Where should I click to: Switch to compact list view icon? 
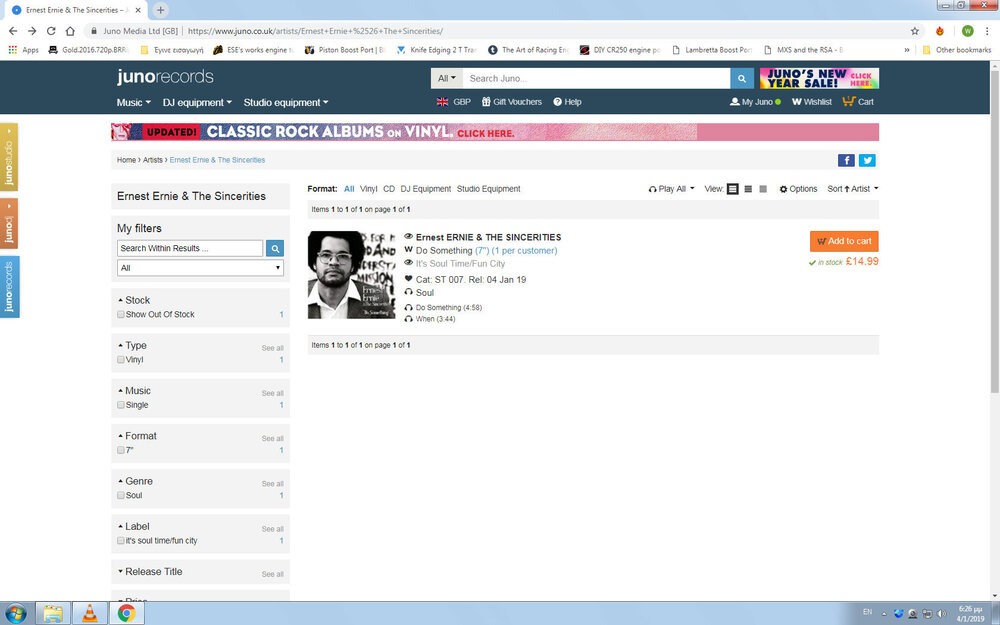click(x=748, y=189)
